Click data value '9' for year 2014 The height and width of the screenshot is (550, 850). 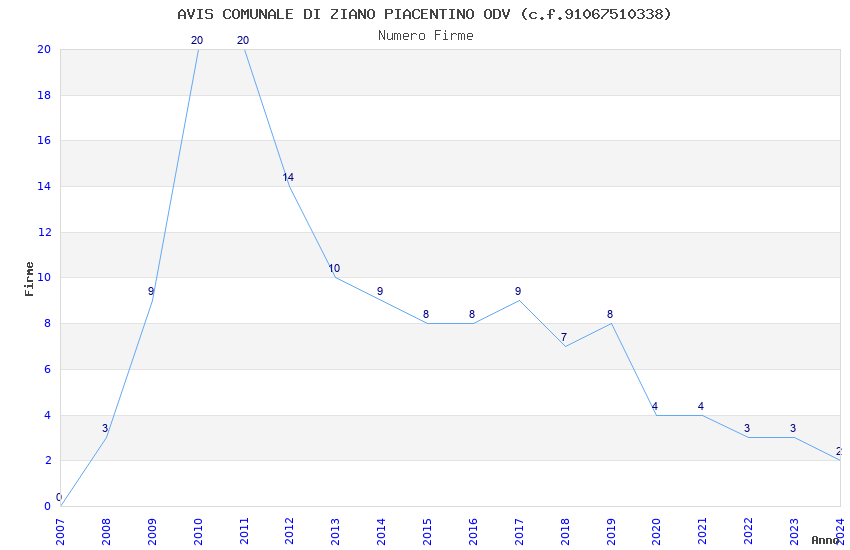click(x=380, y=291)
